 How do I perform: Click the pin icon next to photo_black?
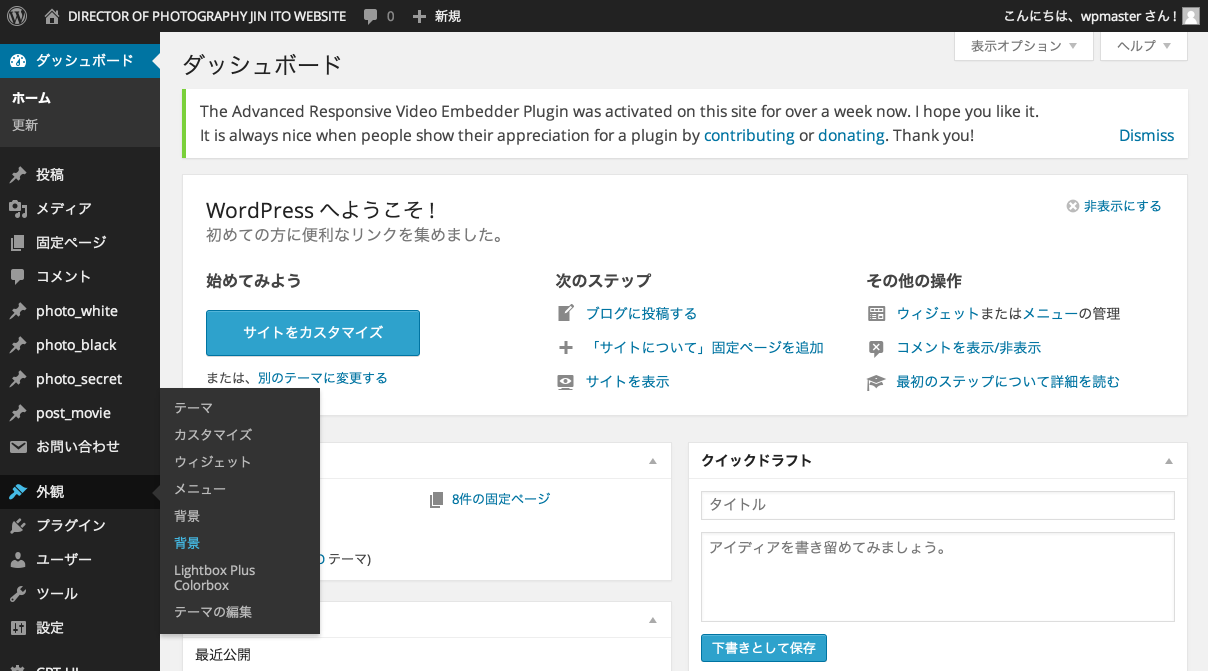pos(18,345)
